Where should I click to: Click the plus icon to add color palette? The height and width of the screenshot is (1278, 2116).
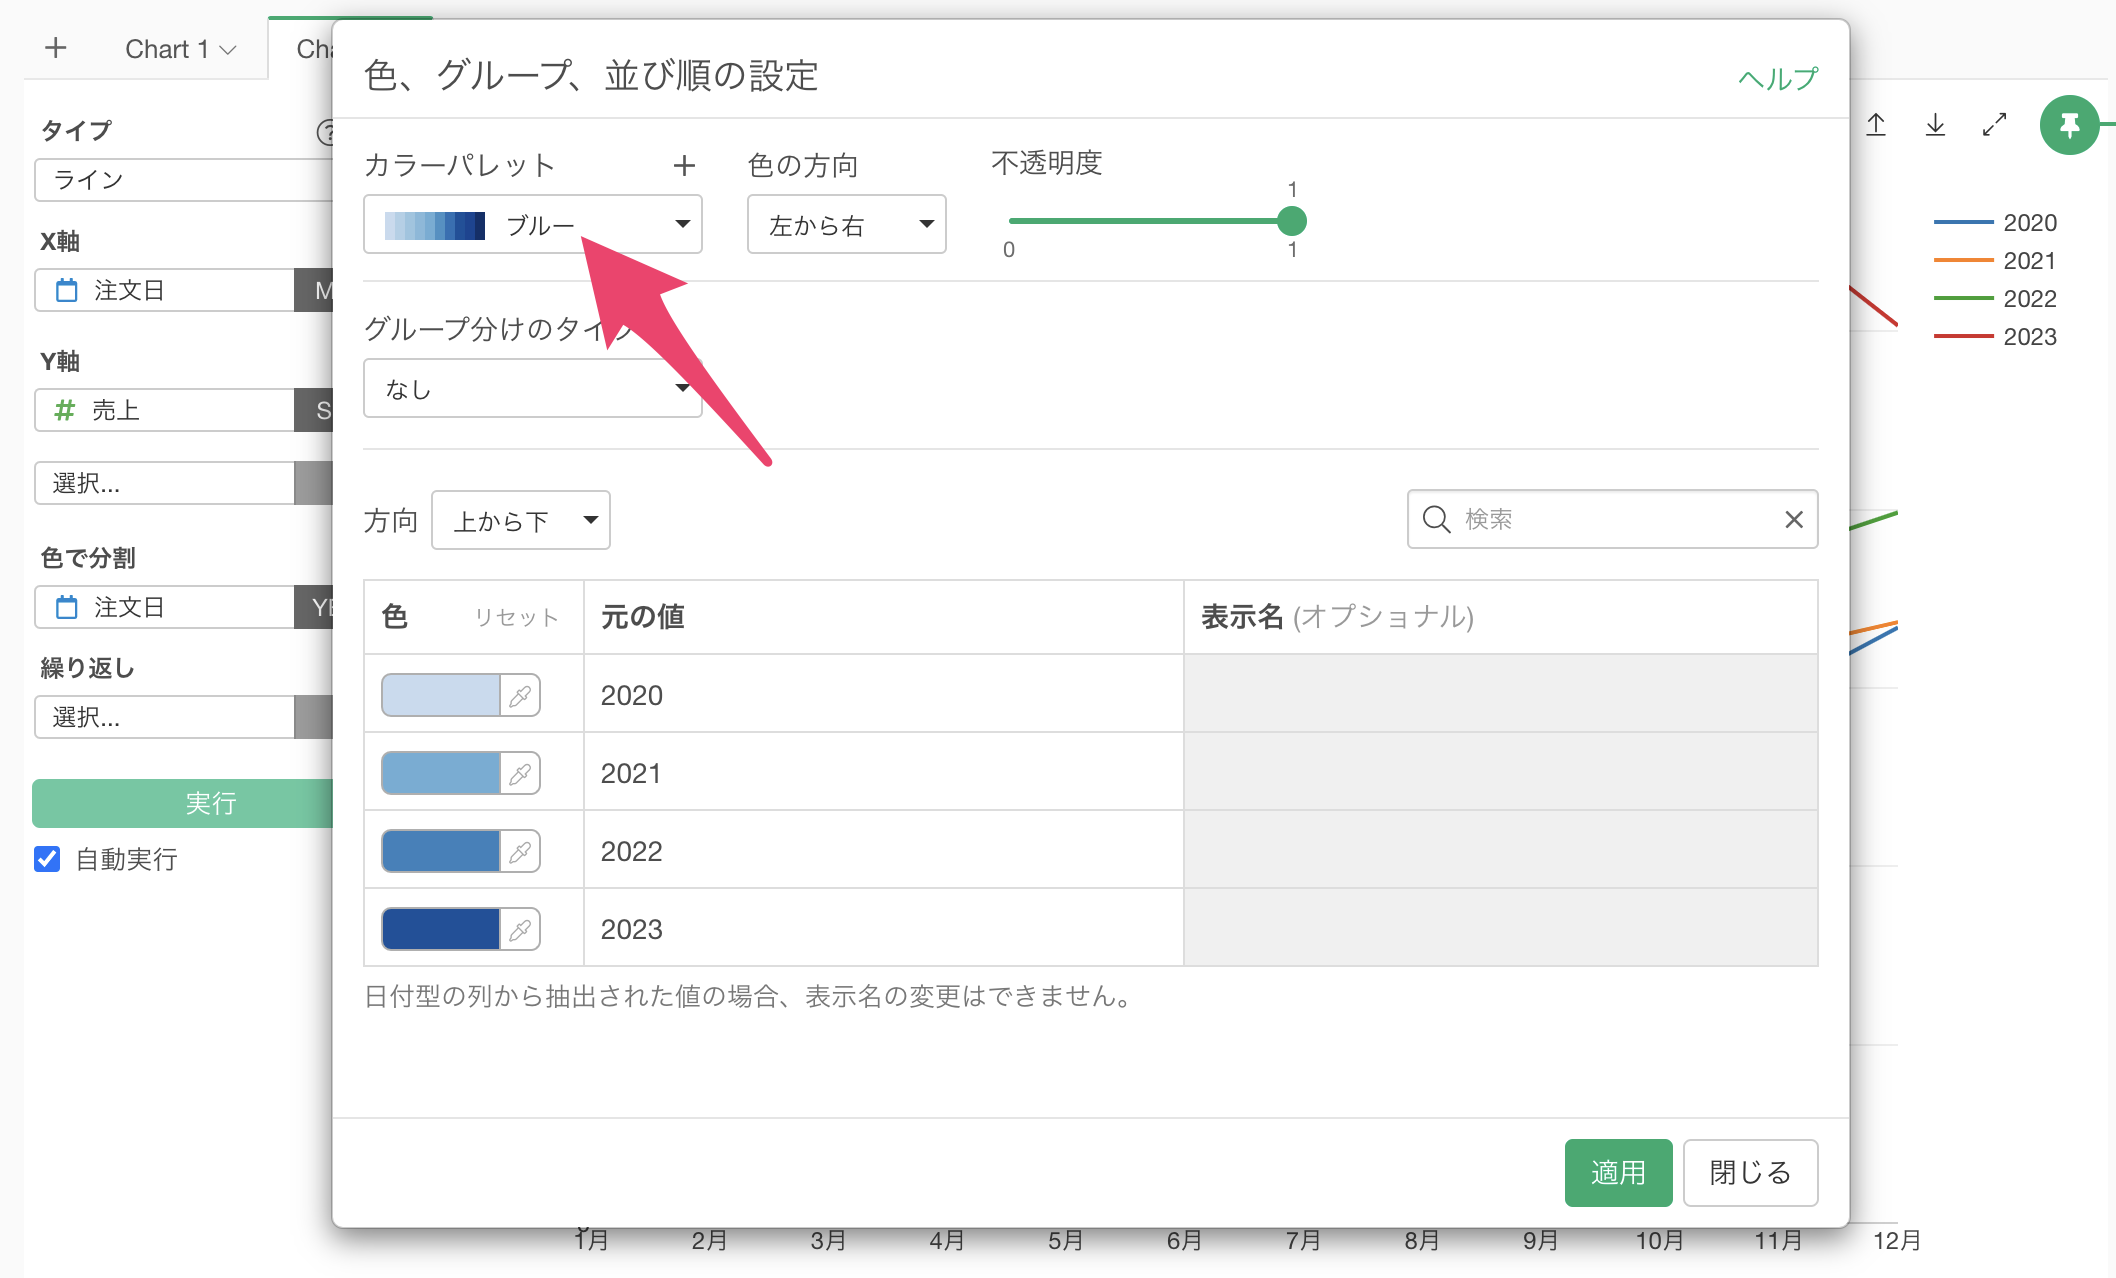684,165
